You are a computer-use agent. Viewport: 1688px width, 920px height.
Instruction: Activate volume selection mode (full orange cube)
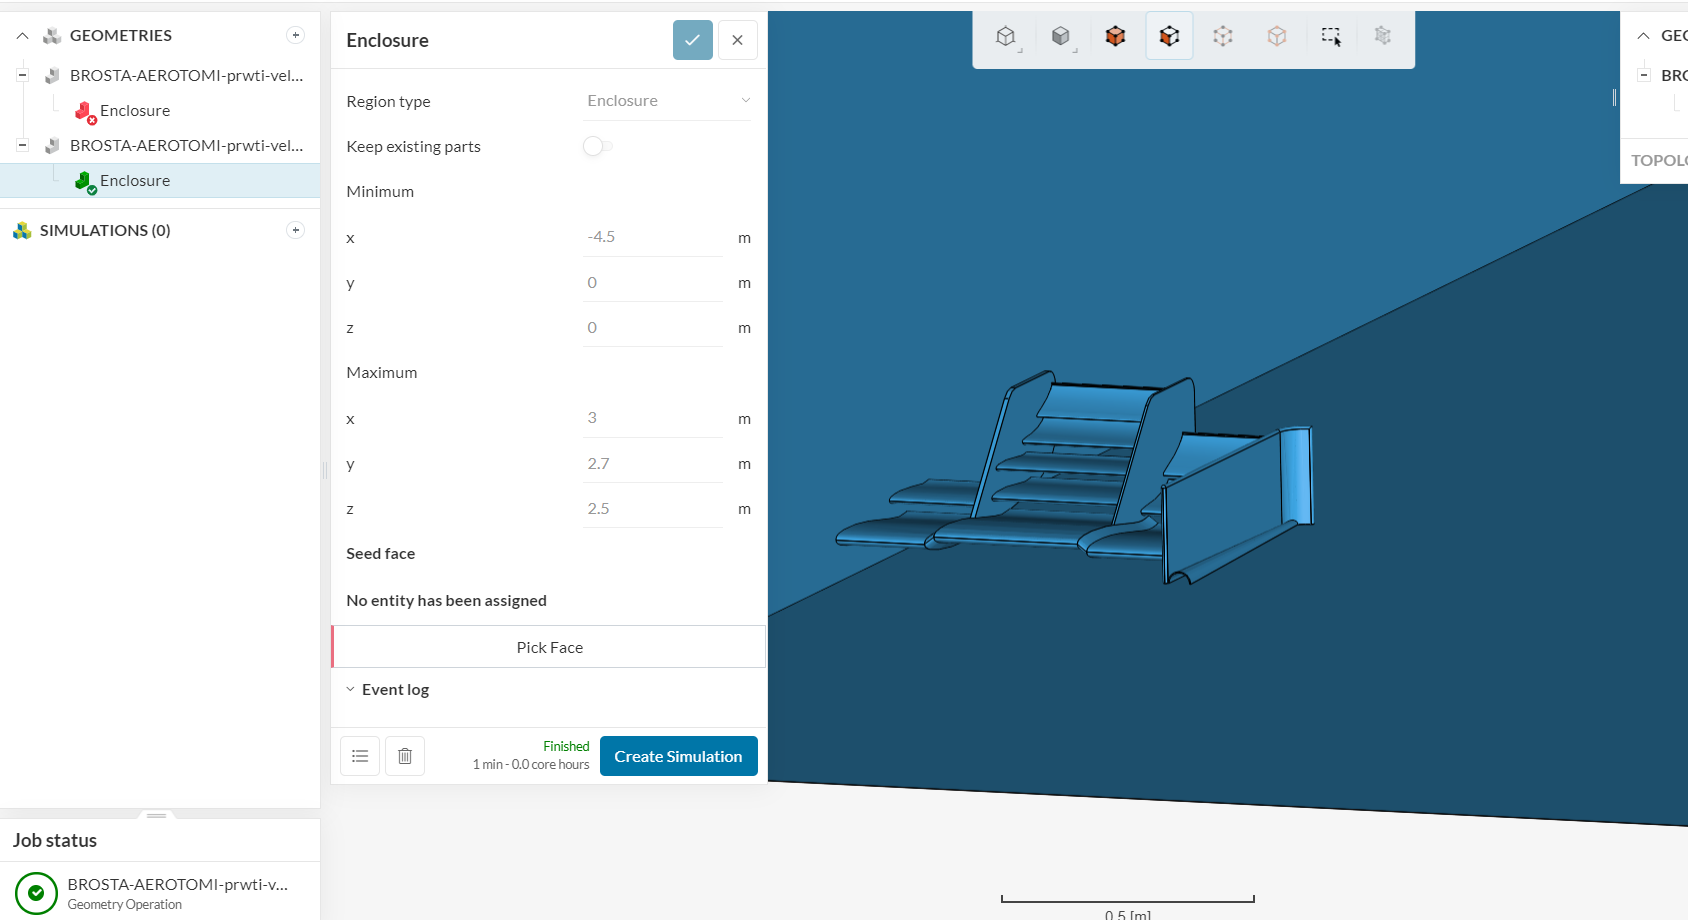1115,37
